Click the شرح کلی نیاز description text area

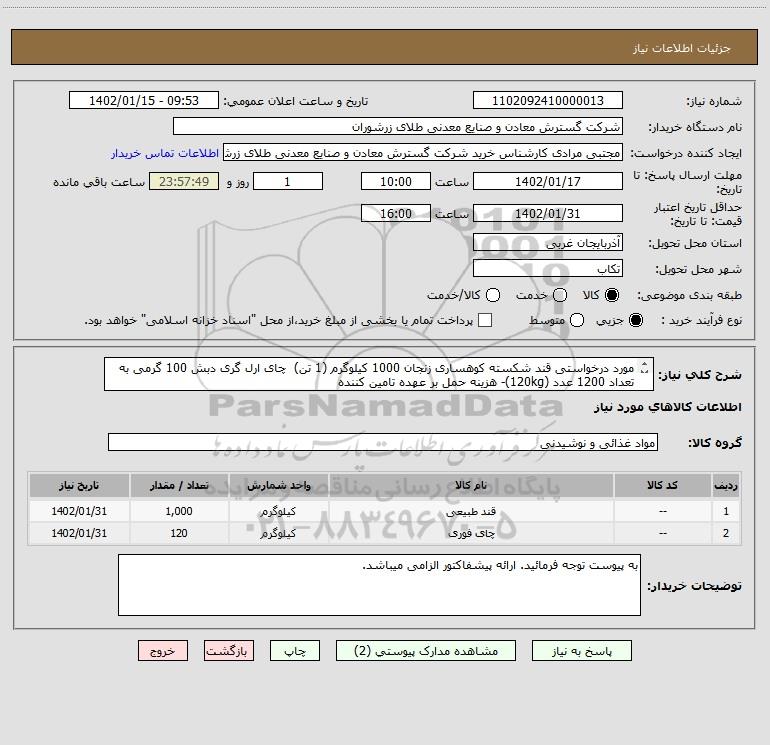click(x=379, y=375)
